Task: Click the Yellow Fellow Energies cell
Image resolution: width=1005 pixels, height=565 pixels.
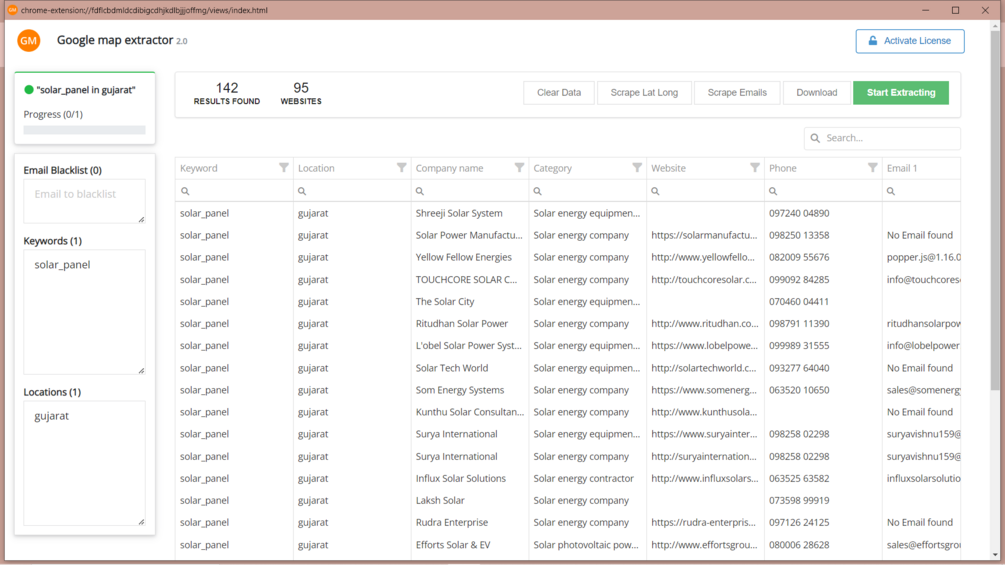Action: tap(470, 258)
